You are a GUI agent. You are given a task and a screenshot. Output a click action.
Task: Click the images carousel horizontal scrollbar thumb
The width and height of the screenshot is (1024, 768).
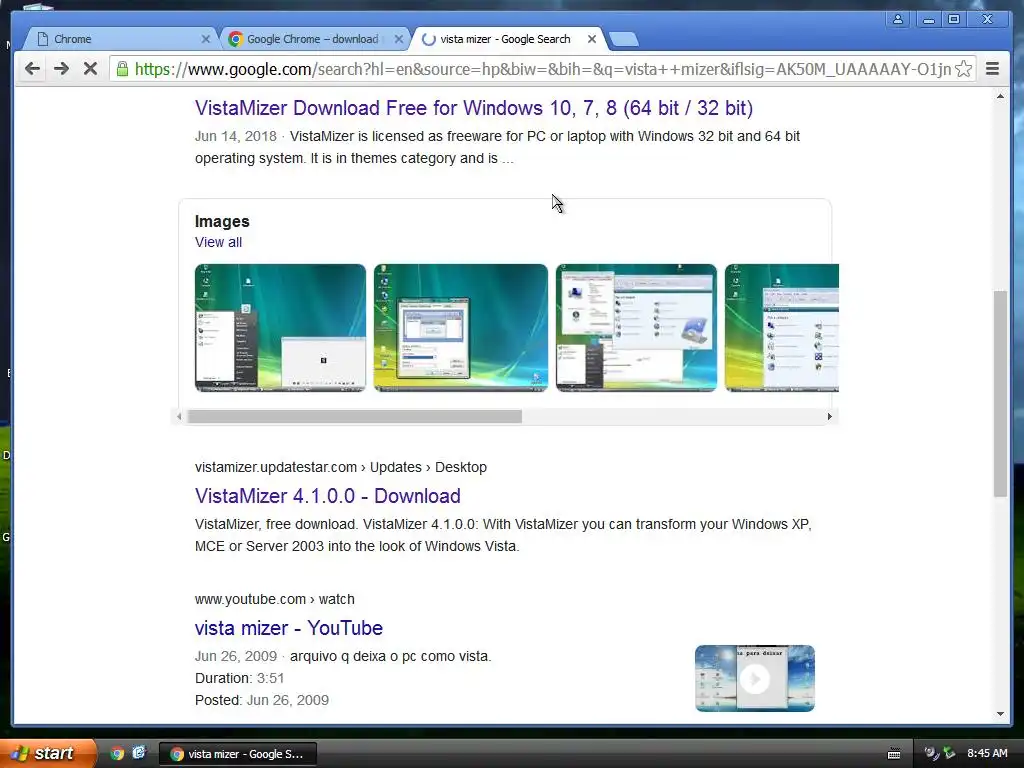tap(355, 417)
